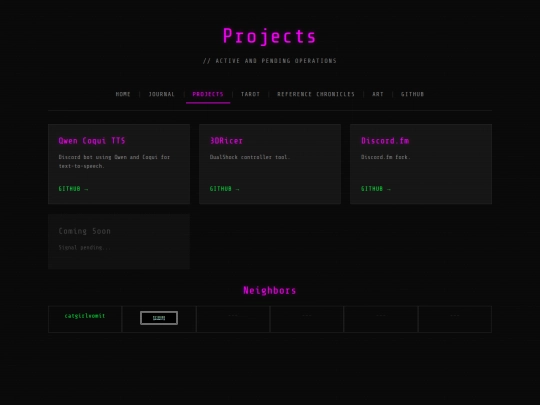Follow GITHUB link under Qwen Coqui TTS
The height and width of the screenshot is (405, 540).
73,189
